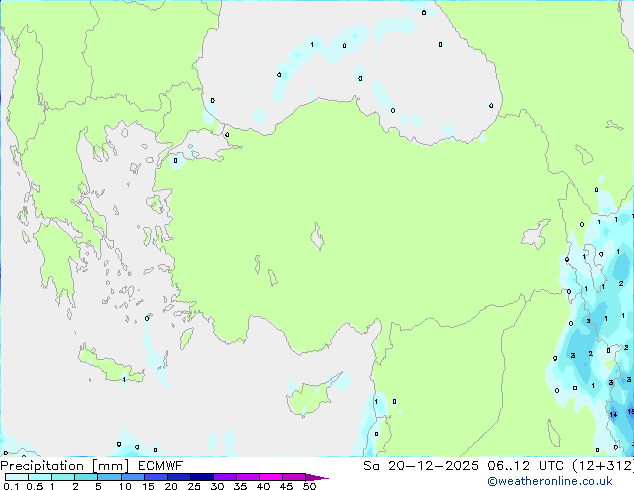
Task: Click the '06..12 UTC' time text
Action: click(525, 466)
